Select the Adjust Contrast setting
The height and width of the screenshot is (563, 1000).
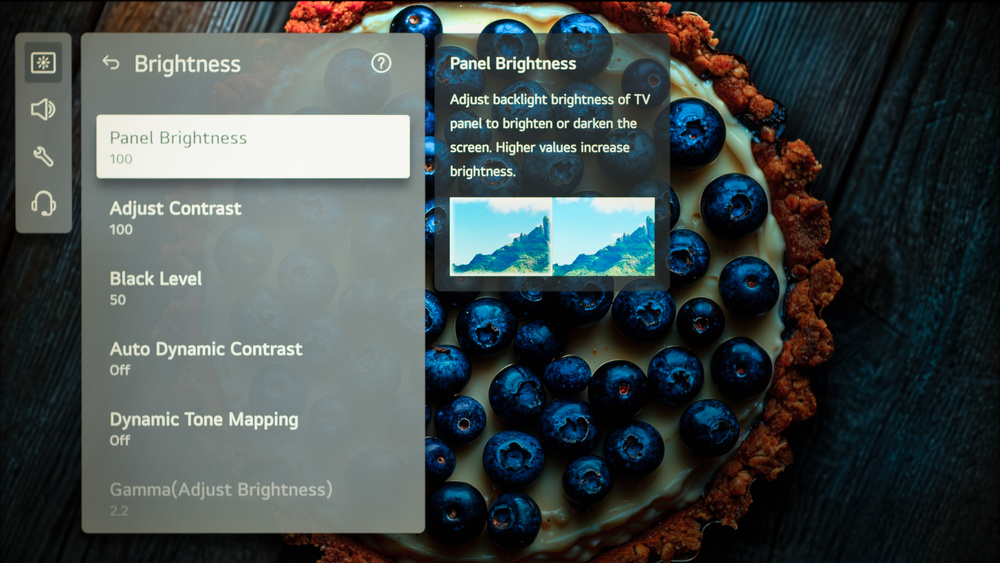pos(253,217)
